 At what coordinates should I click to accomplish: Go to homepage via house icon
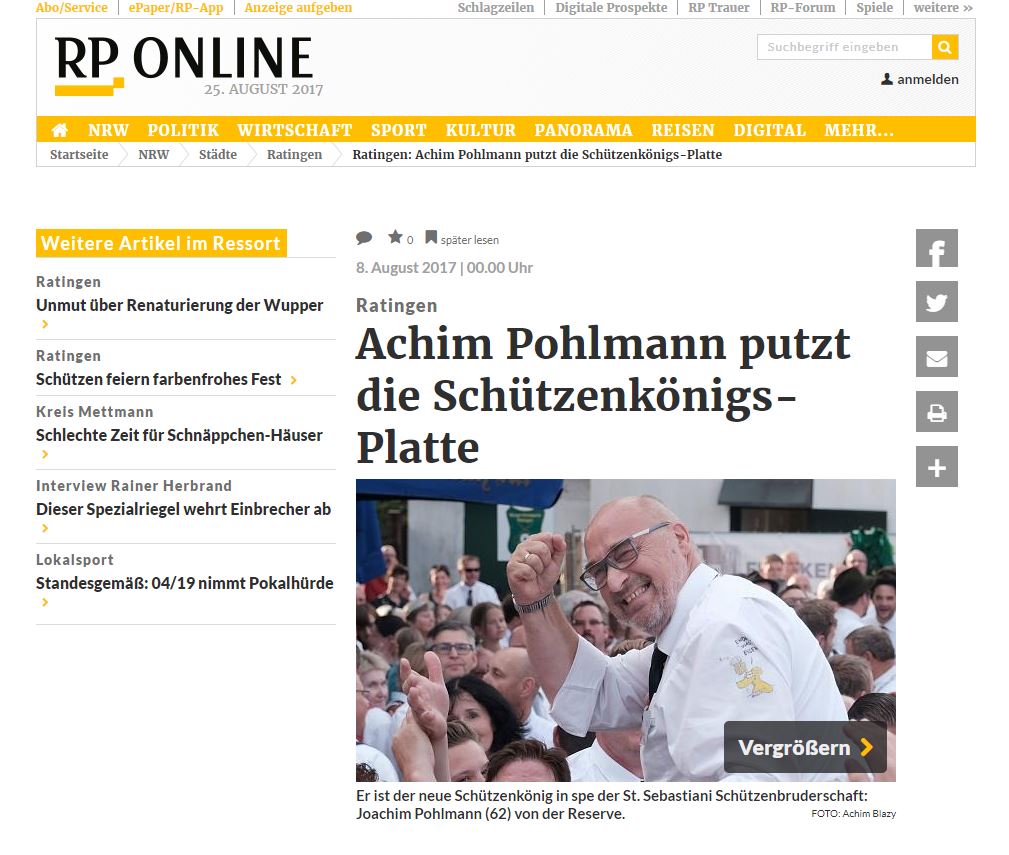coord(60,130)
